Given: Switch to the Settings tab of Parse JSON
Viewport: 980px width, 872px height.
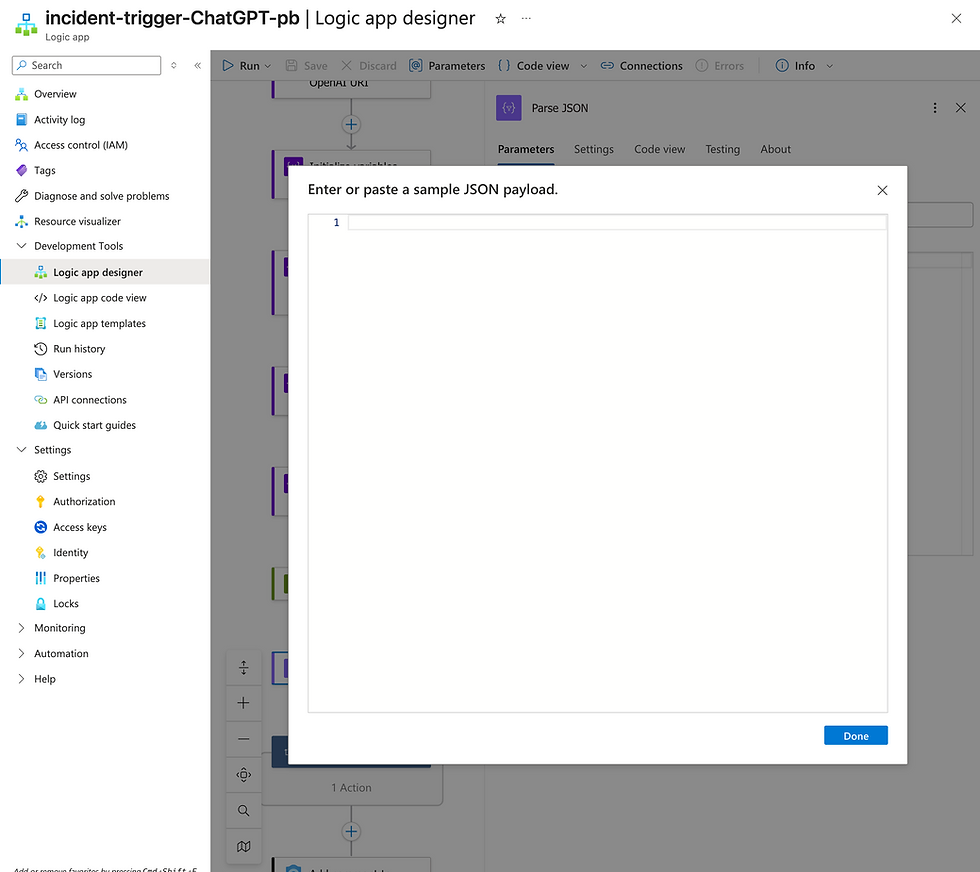Looking at the screenshot, I should (x=594, y=149).
